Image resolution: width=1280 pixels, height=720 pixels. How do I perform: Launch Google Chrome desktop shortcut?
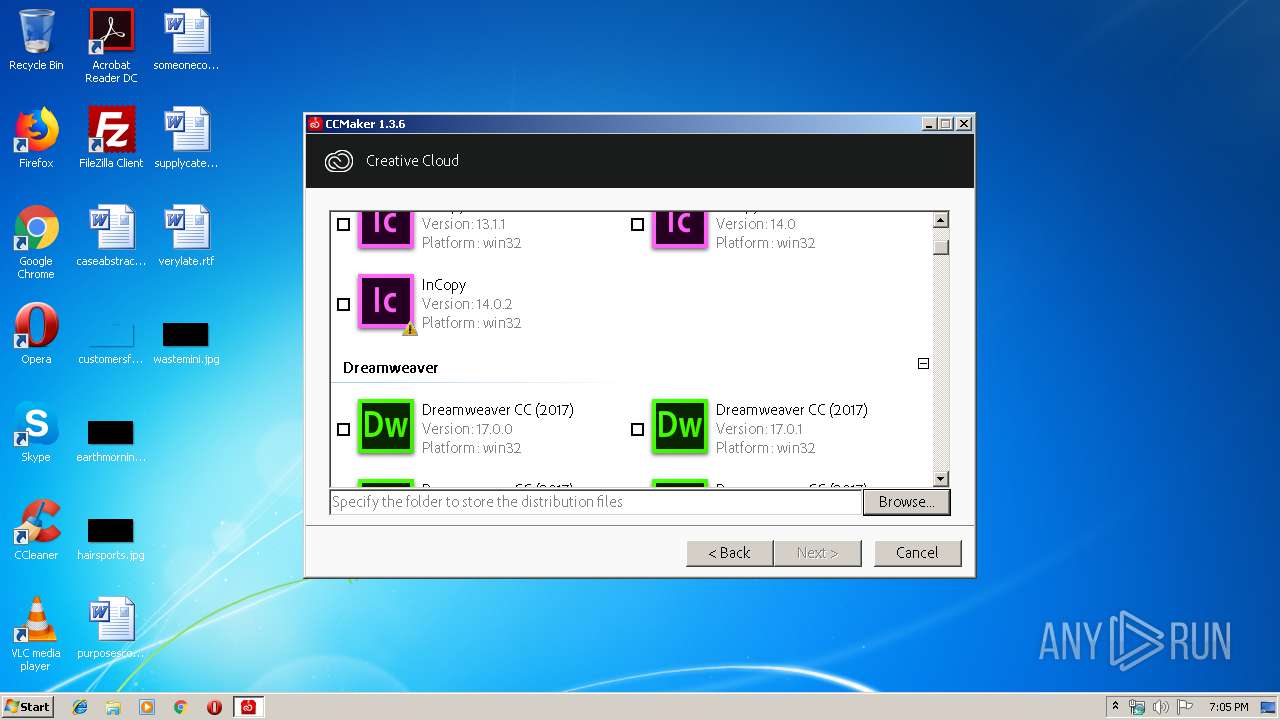pos(36,242)
